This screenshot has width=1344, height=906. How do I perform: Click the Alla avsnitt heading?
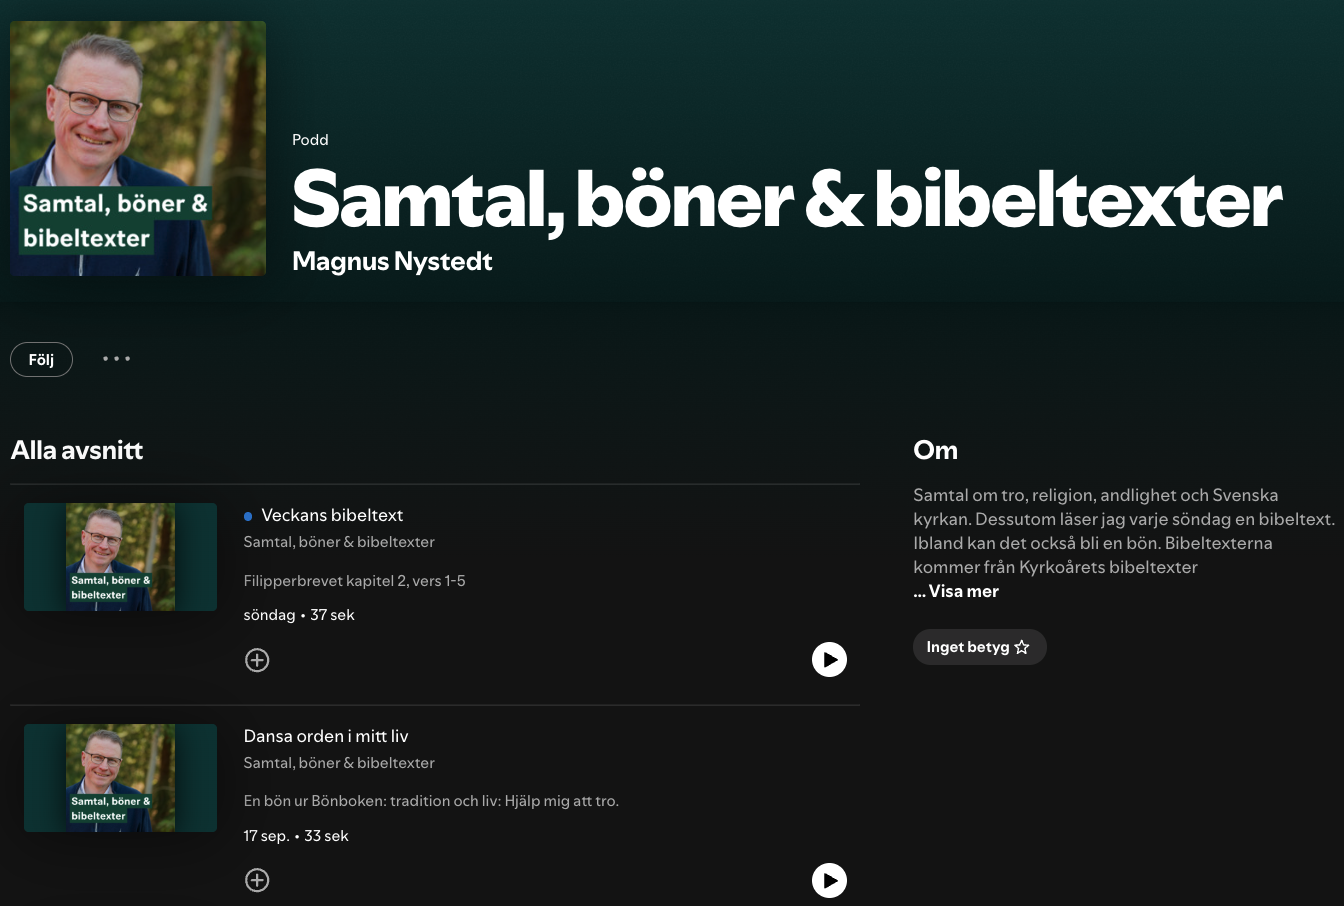pos(77,450)
